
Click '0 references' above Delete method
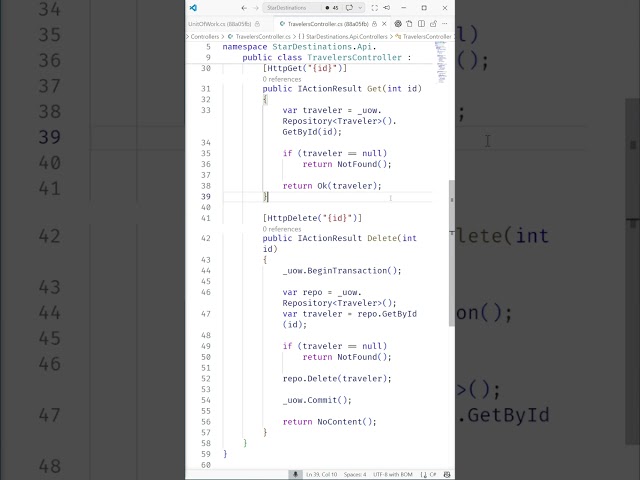282,229
